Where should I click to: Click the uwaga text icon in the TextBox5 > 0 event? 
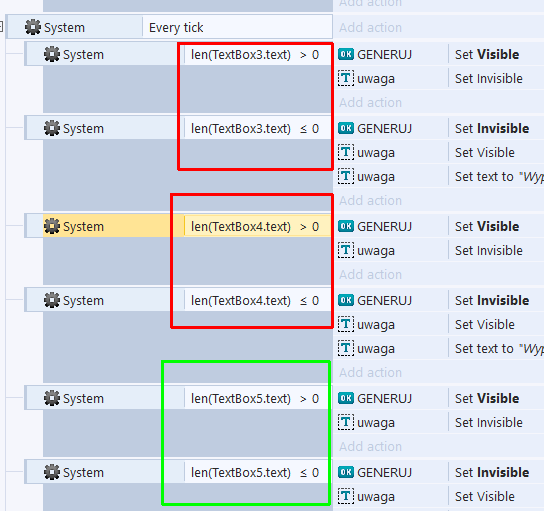pyautogui.click(x=346, y=422)
